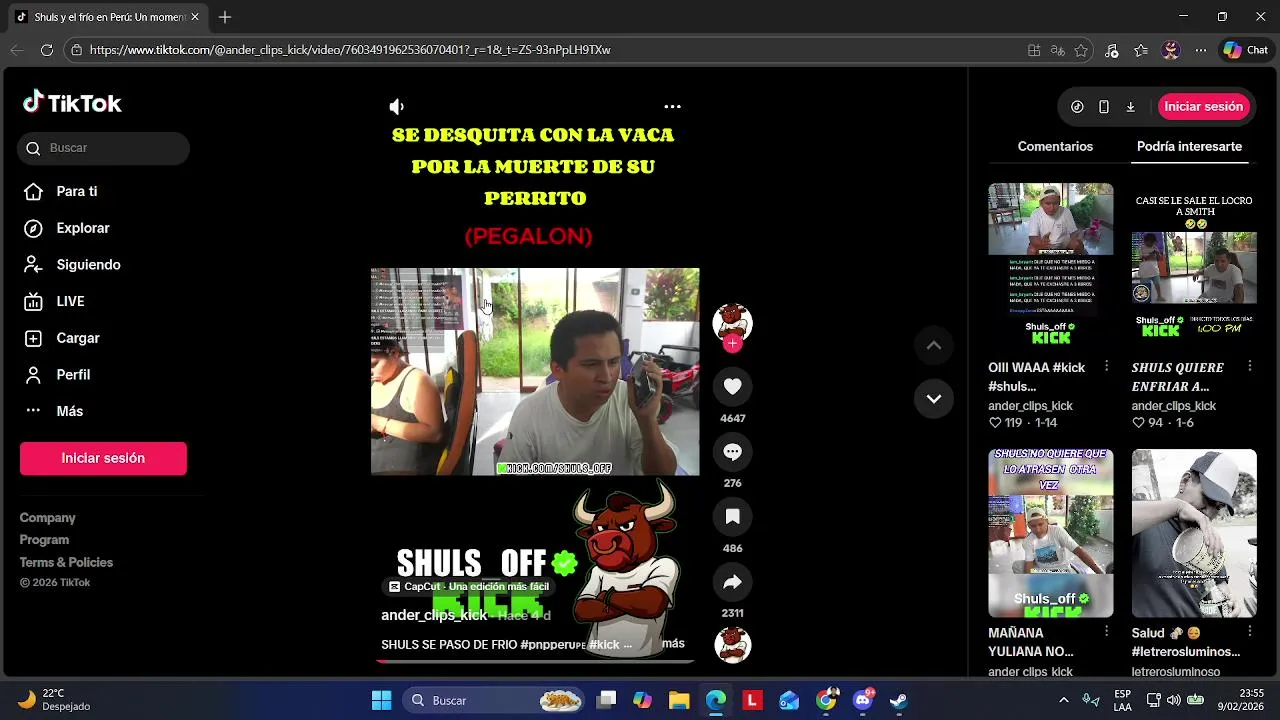Click ander_clips_kick username under video
Image resolution: width=1280 pixels, height=720 pixels.
tap(434, 615)
